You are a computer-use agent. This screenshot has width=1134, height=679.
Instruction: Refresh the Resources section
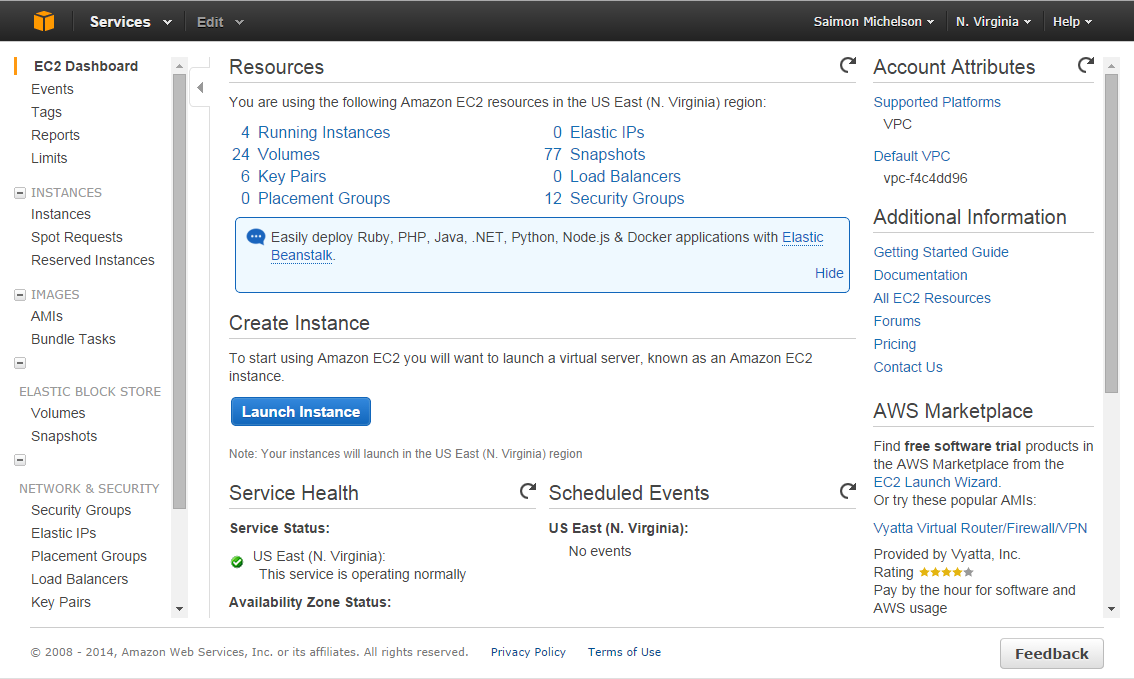(x=848, y=65)
